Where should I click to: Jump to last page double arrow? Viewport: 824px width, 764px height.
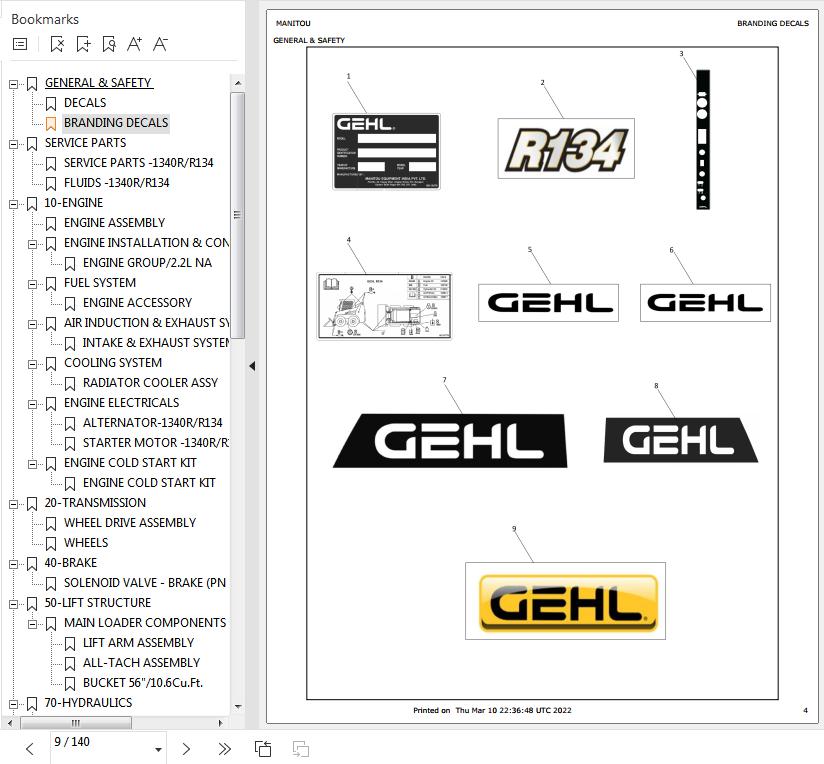click(x=224, y=749)
